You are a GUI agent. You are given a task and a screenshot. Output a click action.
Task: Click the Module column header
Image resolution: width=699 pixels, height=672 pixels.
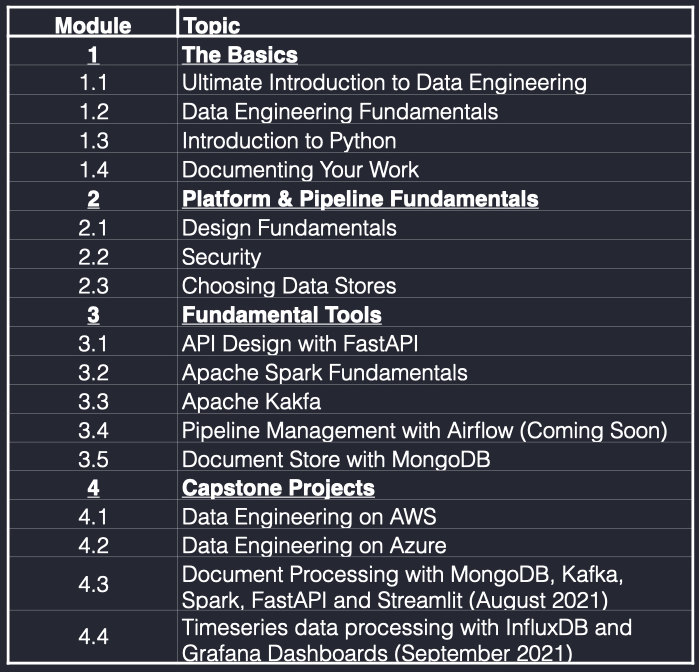93,25
